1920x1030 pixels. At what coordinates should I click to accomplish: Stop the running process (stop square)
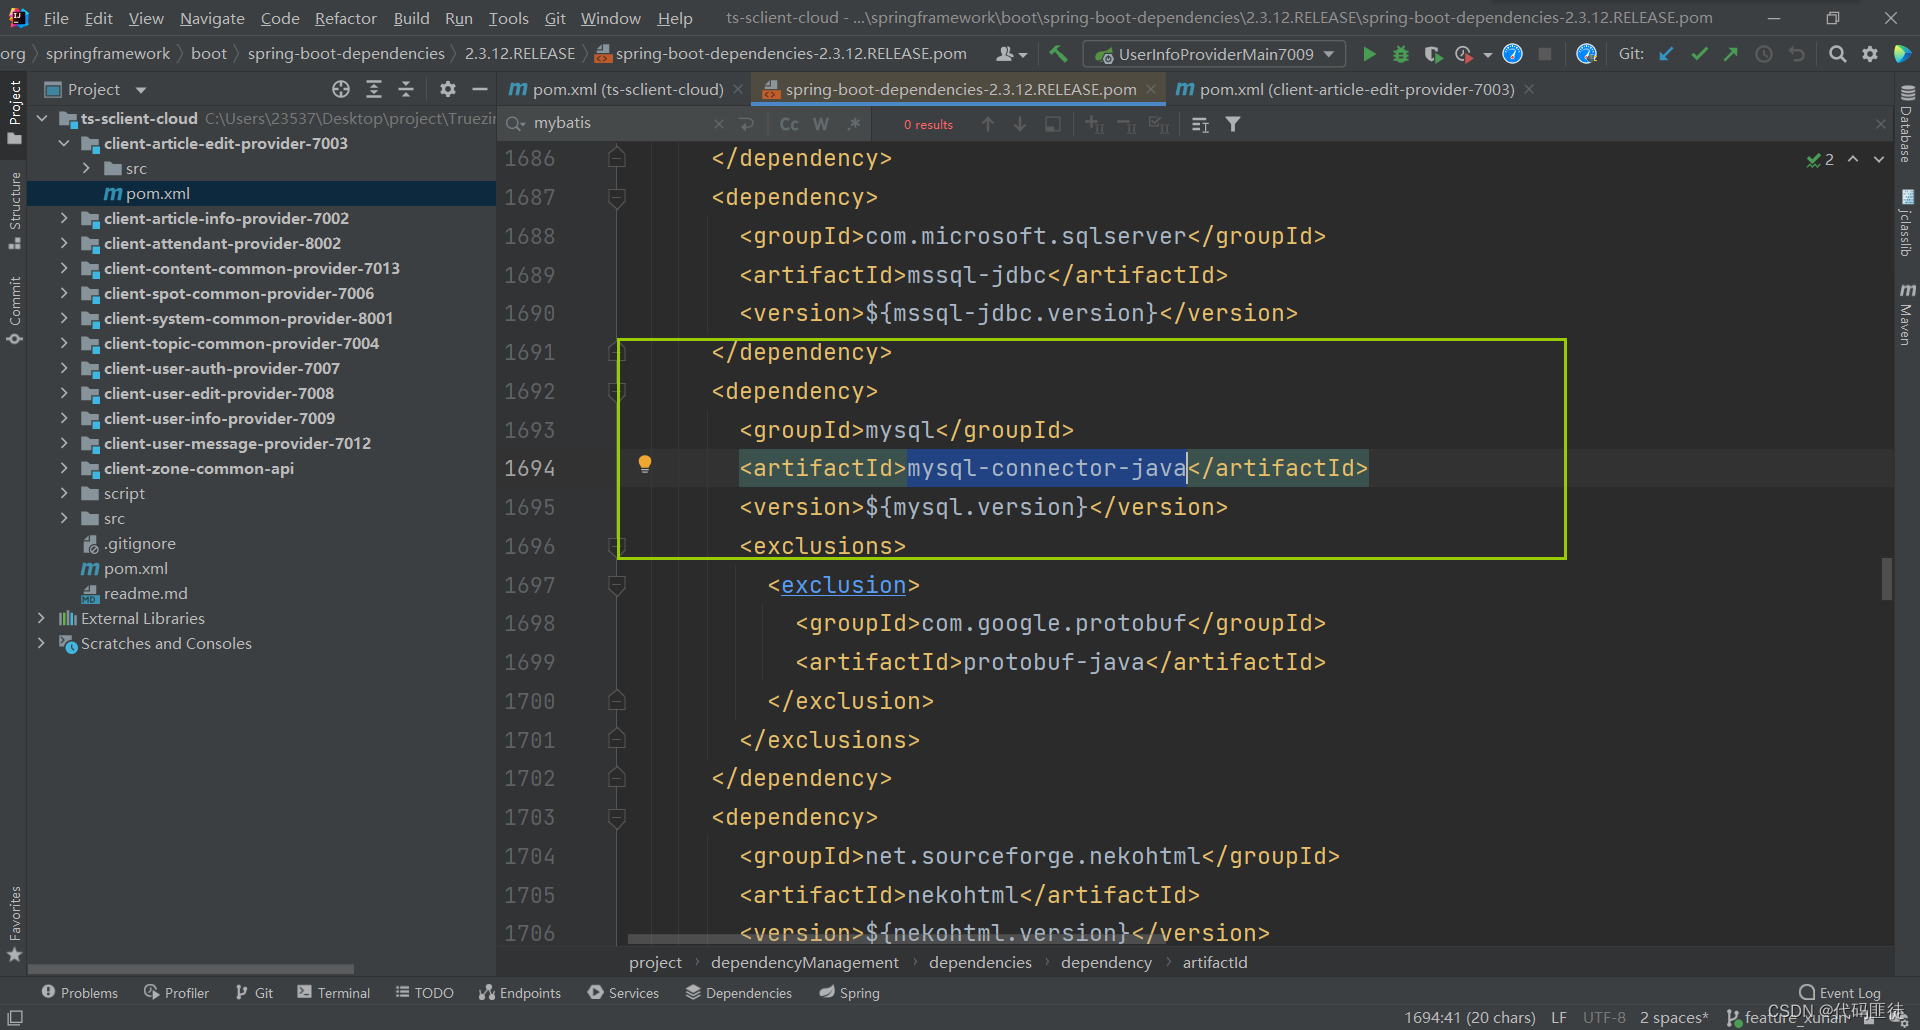click(x=1545, y=54)
